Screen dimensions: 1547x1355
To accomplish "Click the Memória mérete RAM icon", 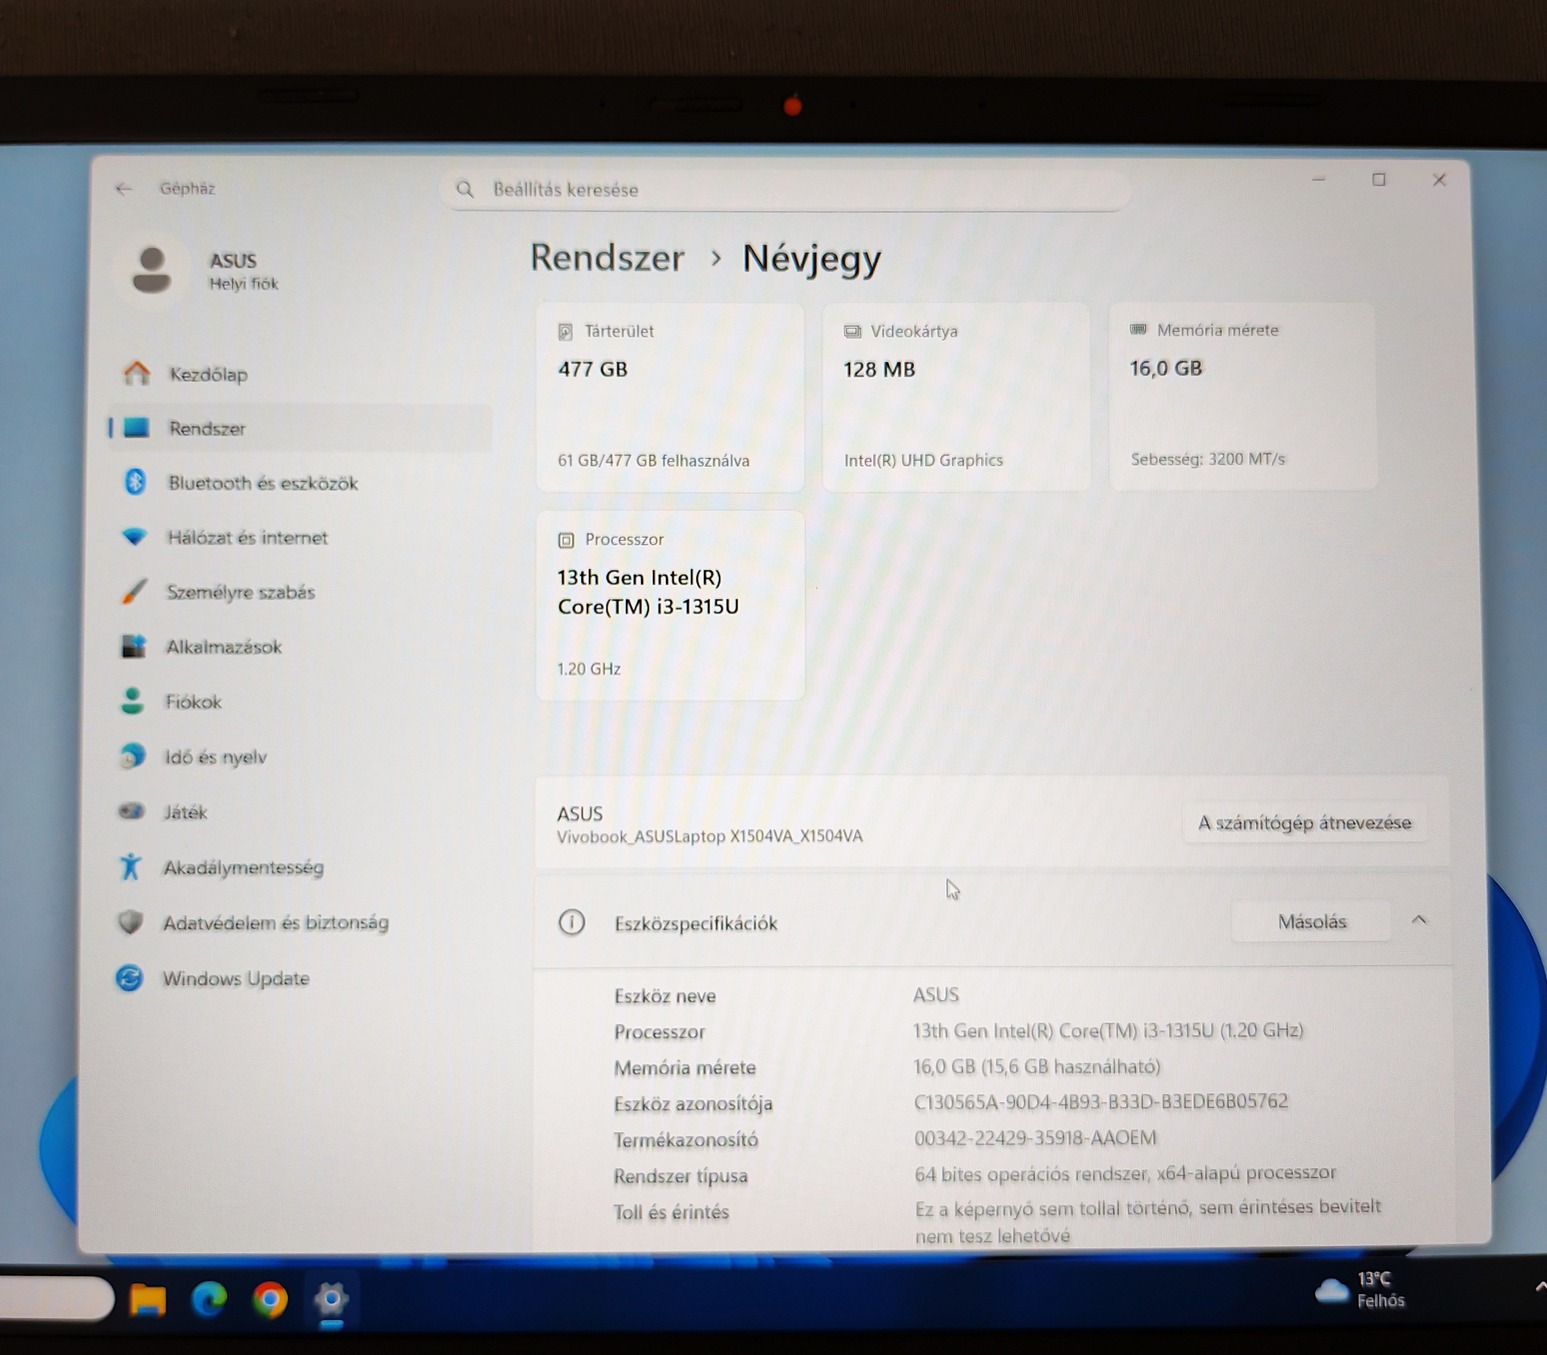I will coord(1138,329).
